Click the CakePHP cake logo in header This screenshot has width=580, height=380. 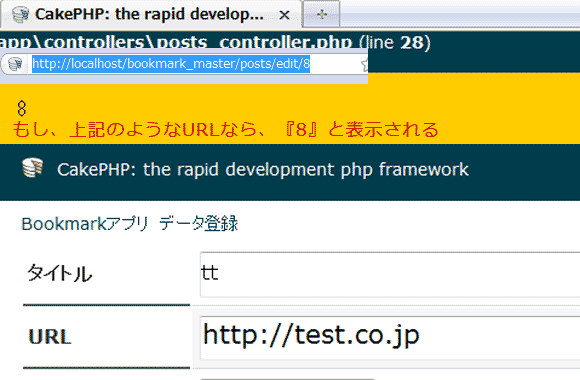(33, 168)
